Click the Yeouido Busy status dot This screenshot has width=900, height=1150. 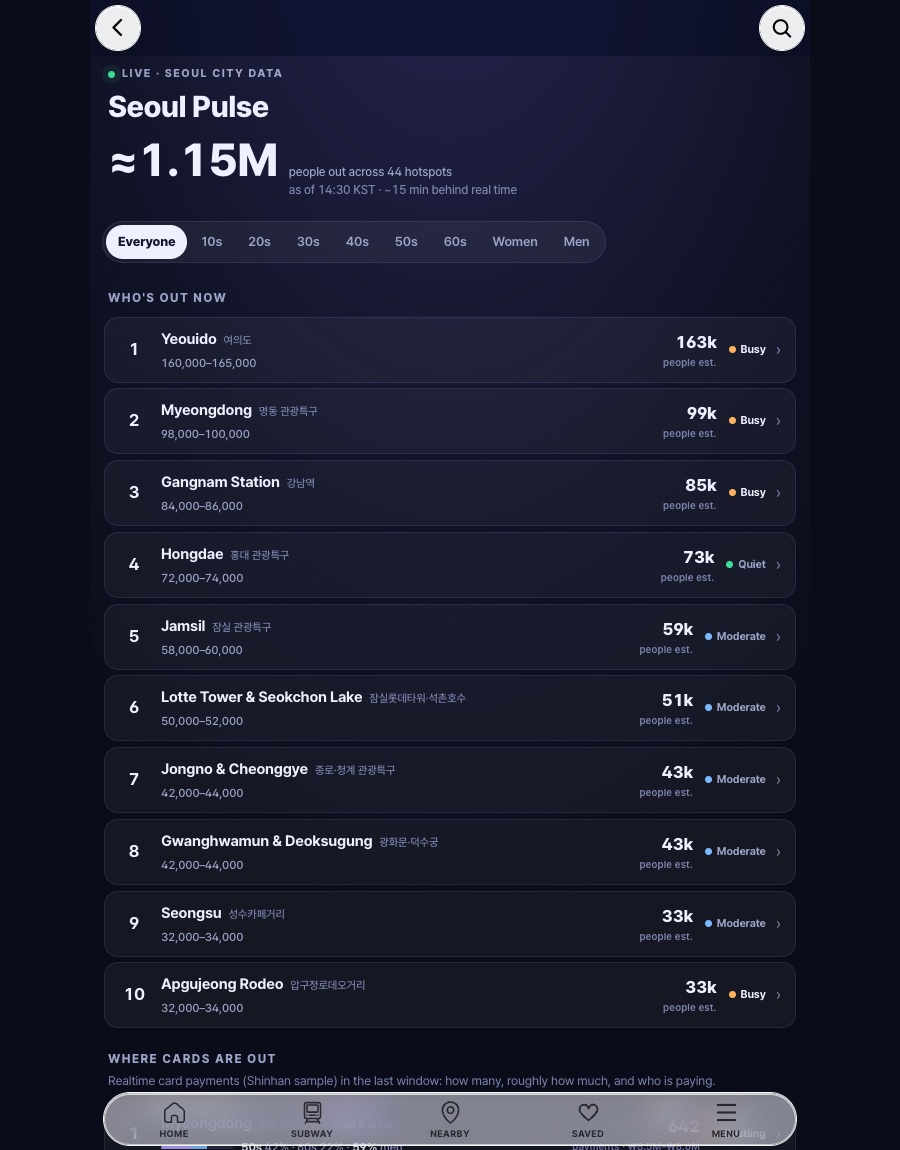click(x=732, y=350)
